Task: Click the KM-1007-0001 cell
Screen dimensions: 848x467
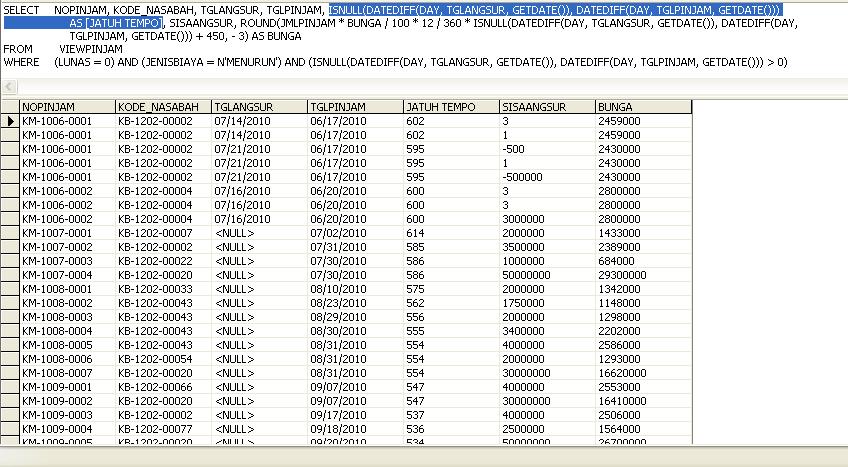Action: 68,233
